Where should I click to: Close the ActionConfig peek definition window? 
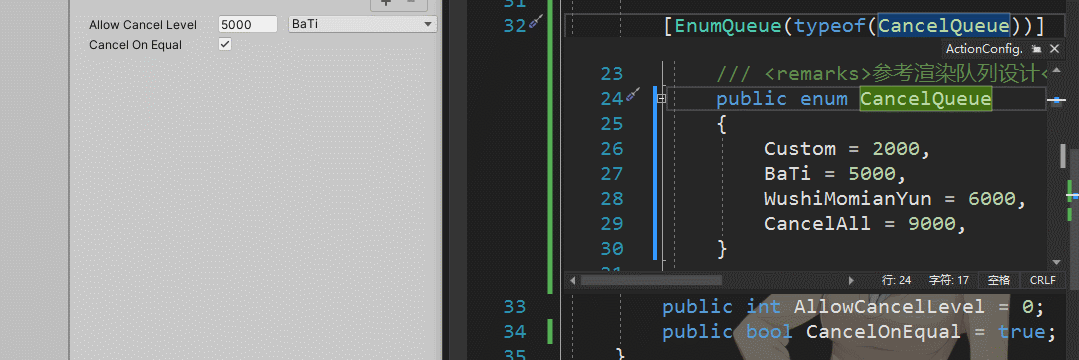(1054, 49)
